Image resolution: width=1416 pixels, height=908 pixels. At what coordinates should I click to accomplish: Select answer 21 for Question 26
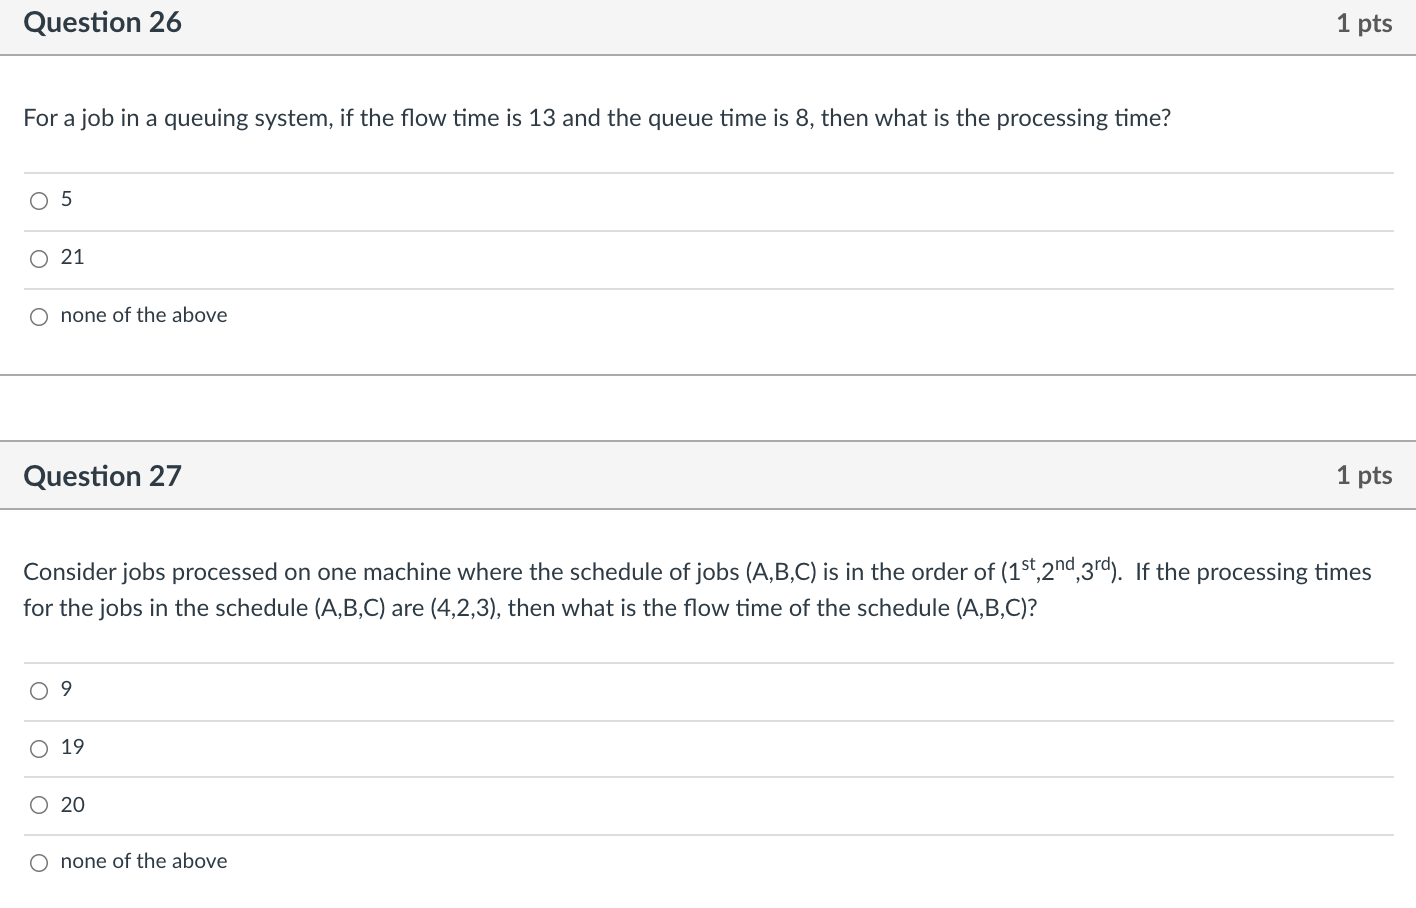click(x=39, y=258)
